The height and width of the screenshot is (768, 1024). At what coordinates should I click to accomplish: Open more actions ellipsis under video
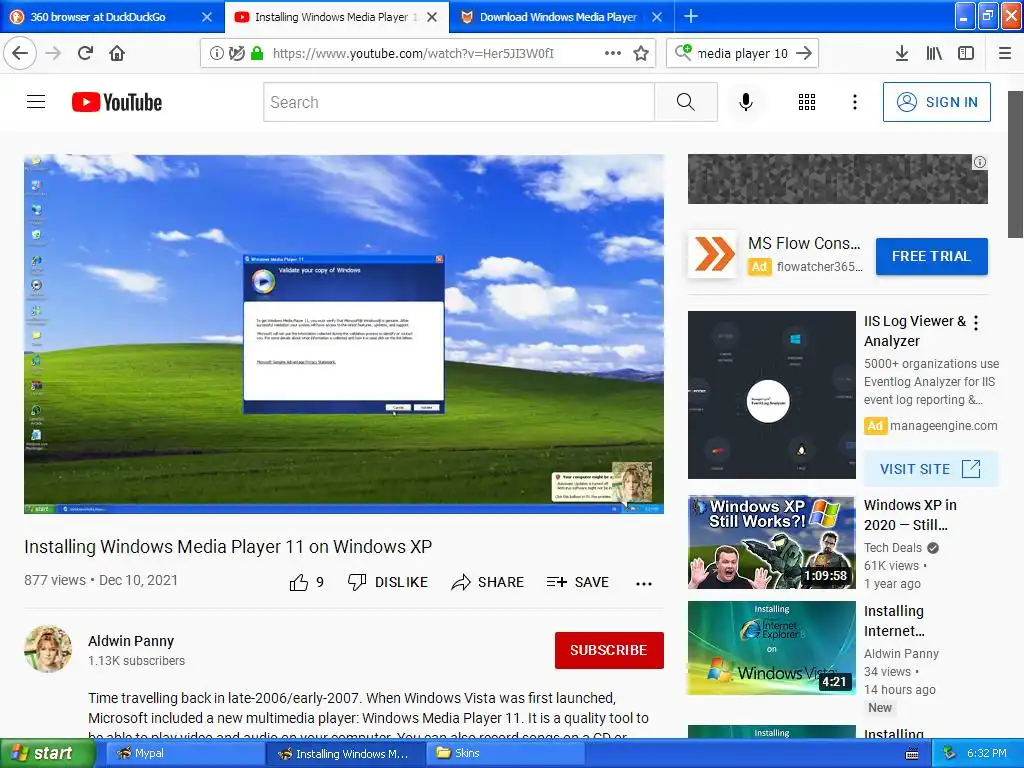pyautogui.click(x=644, y=583)
